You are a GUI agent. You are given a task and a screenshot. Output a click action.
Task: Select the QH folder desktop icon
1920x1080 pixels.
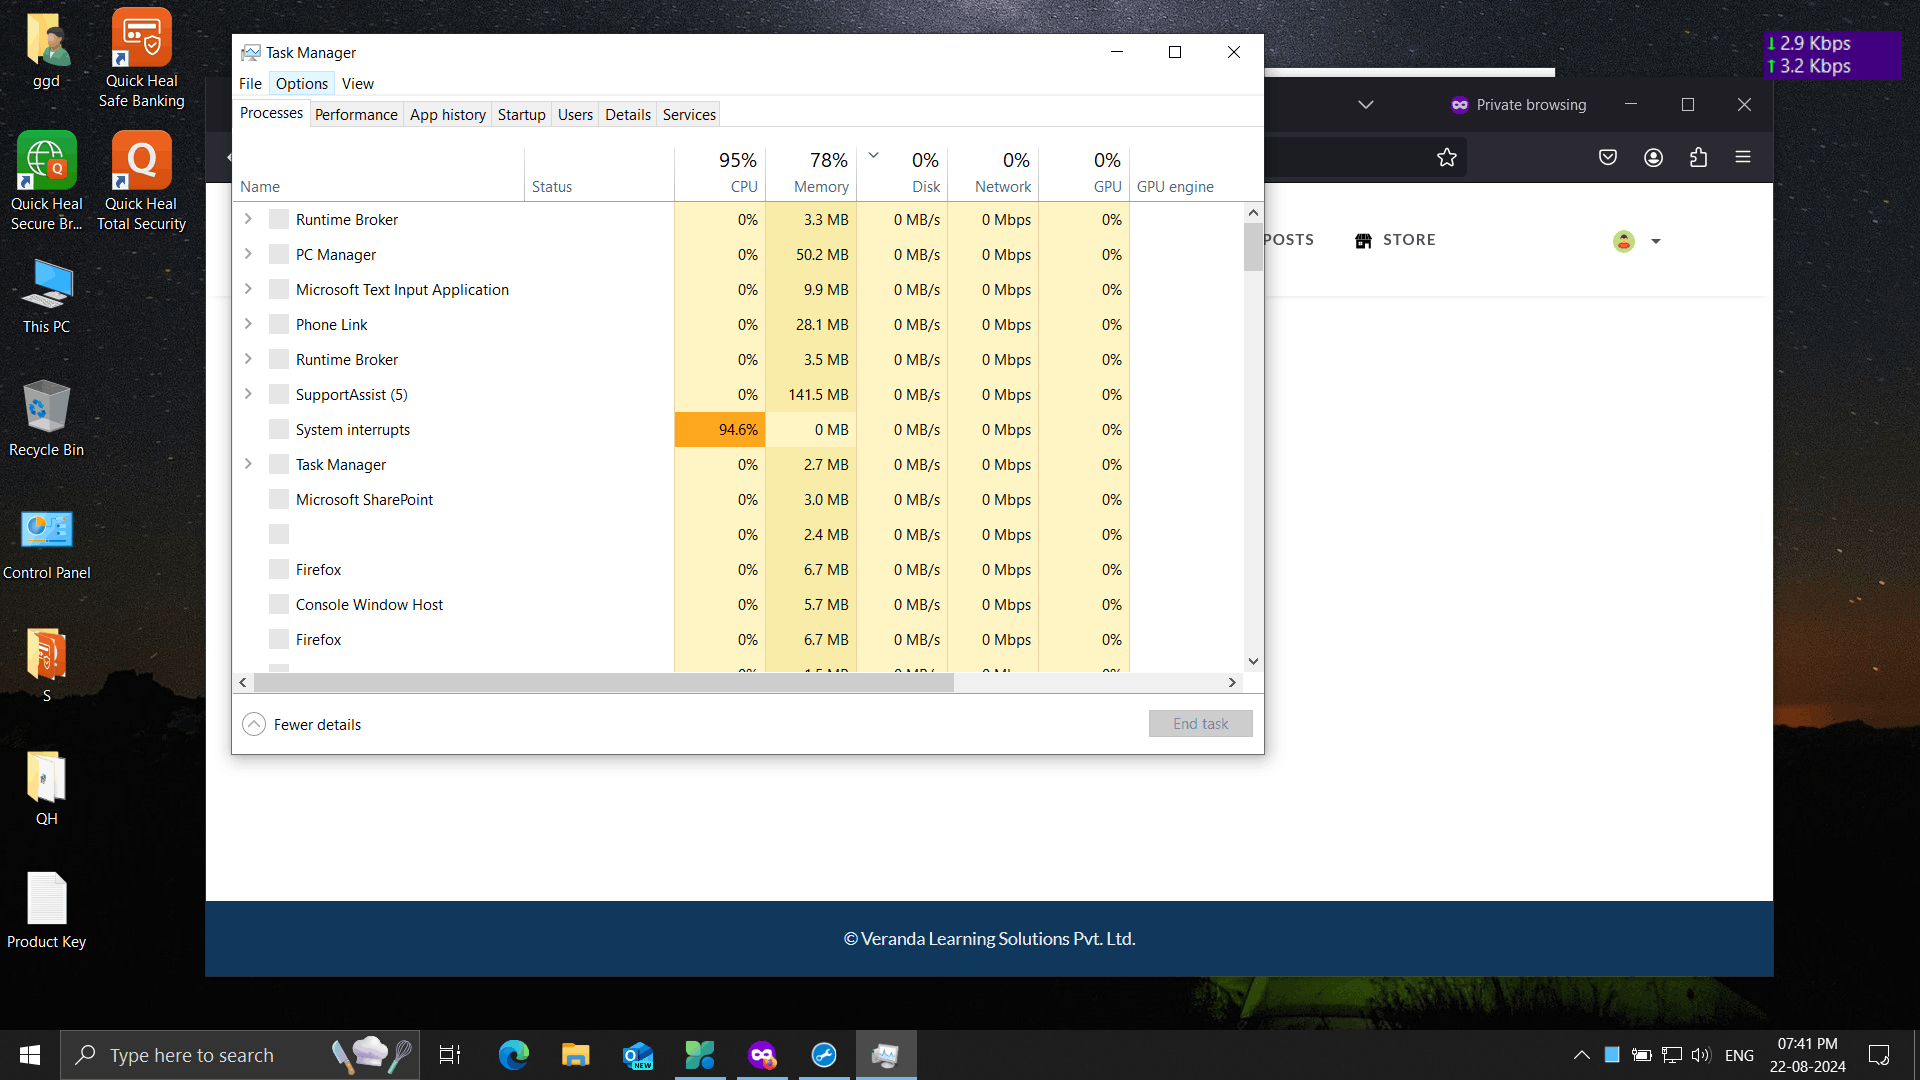(46, 788)
